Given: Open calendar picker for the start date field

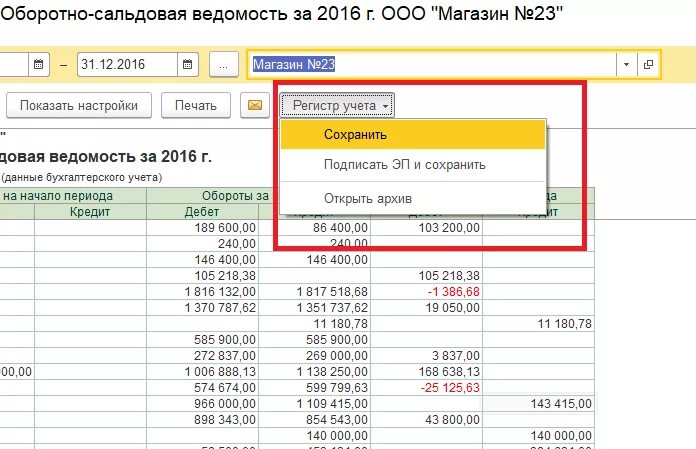Looking at the screenshot, I should pos(39,64).
